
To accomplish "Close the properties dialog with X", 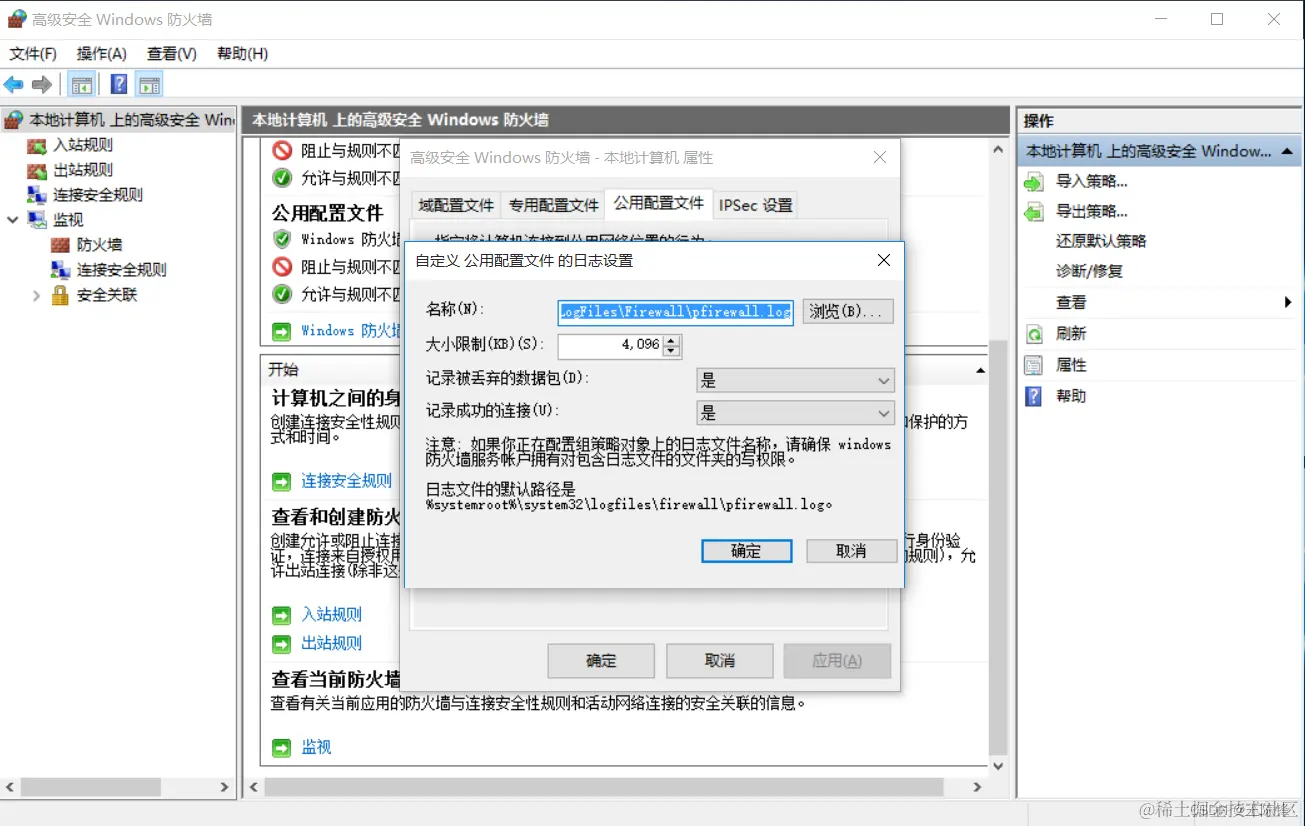I will (x=880, y=158).
